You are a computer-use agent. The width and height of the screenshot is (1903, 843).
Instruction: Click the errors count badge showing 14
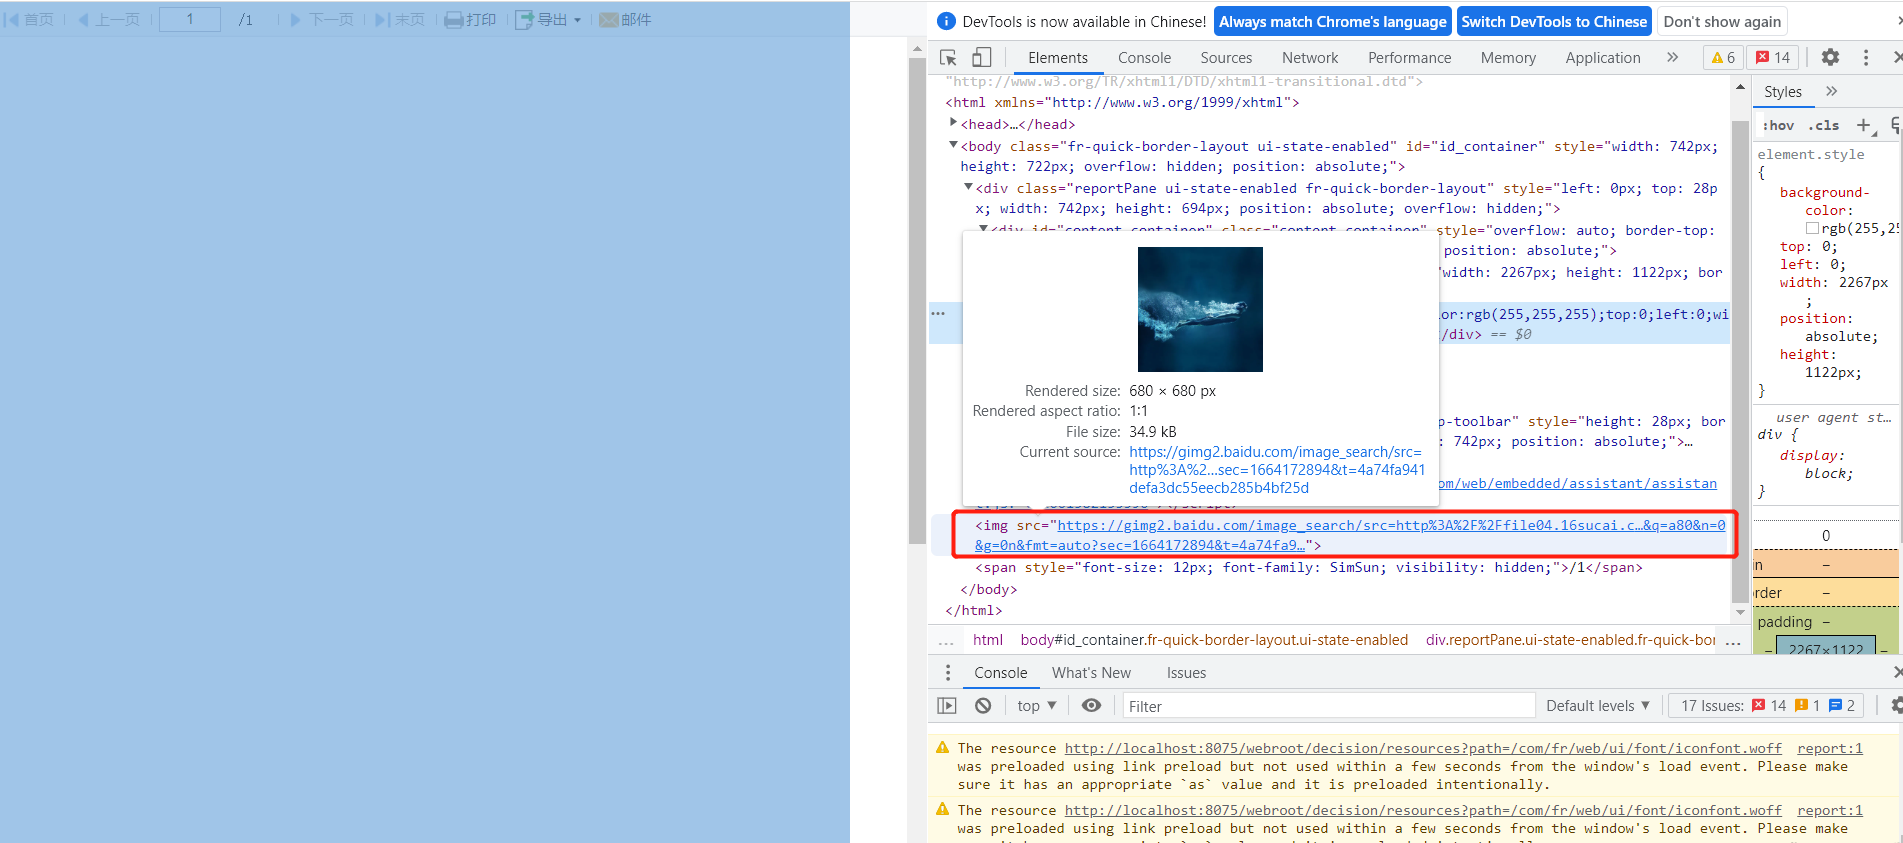(x=1773, y=58)
